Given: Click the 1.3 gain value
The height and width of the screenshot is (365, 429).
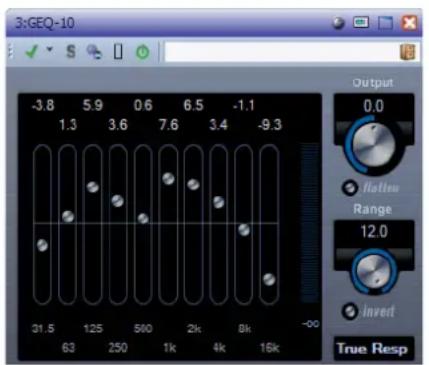Looking at the screenshot, I should coord(68,125).
